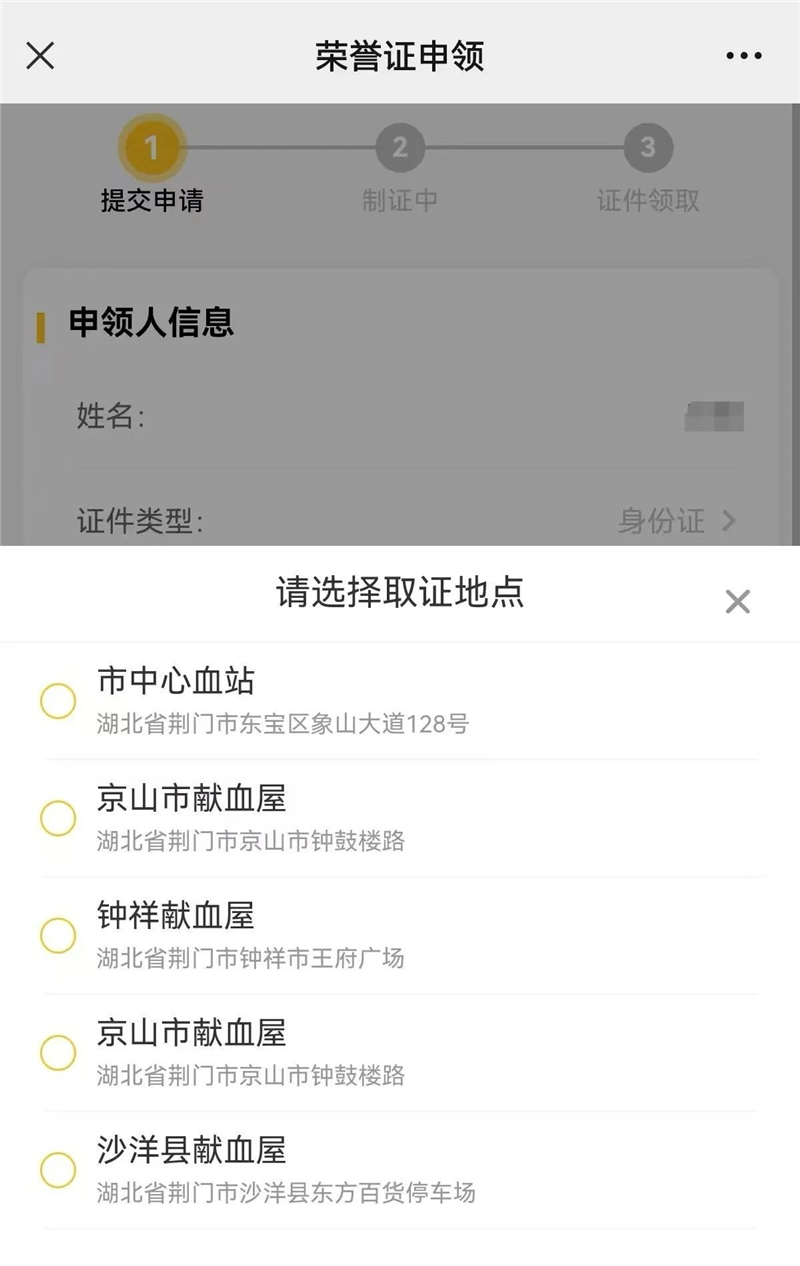The height and width of the screenshot is (1266, 800).
Task: Click the step 1 circle icon
Action: click(151, 149)
